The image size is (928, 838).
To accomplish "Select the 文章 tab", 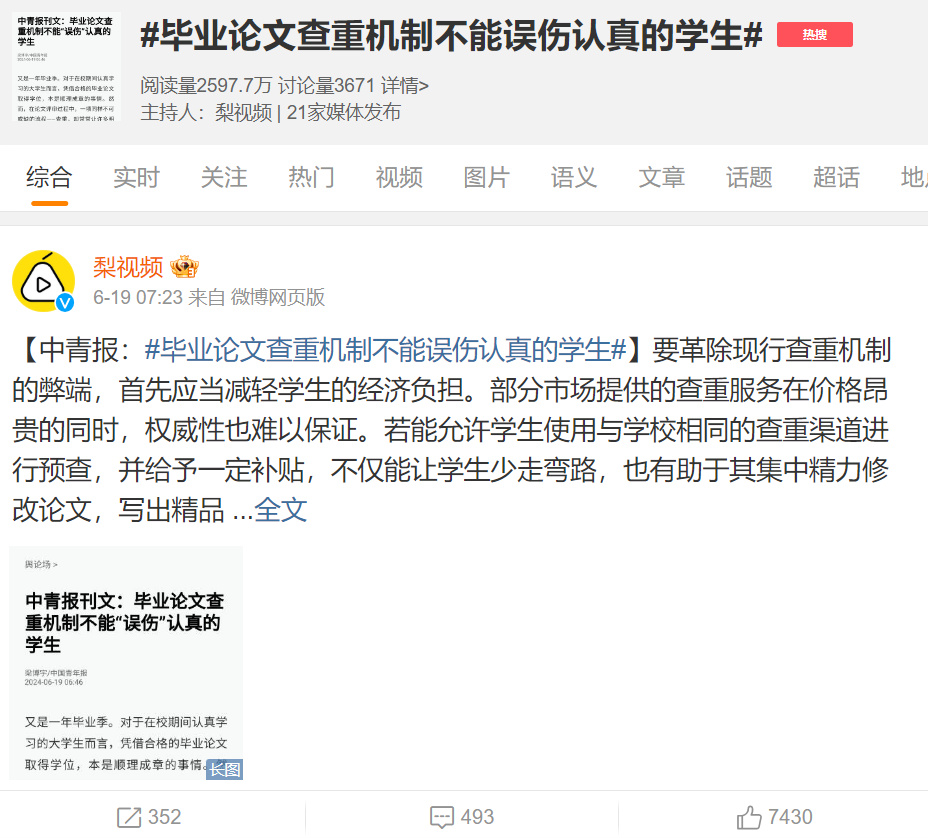I will [662, 178].
